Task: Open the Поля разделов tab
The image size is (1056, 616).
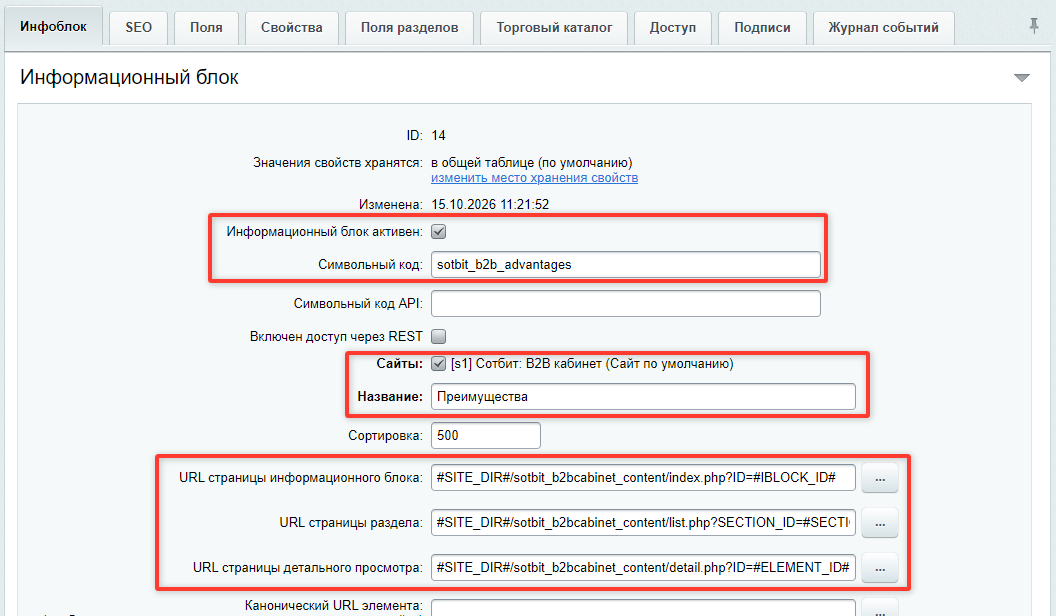Action: (409, 28)
